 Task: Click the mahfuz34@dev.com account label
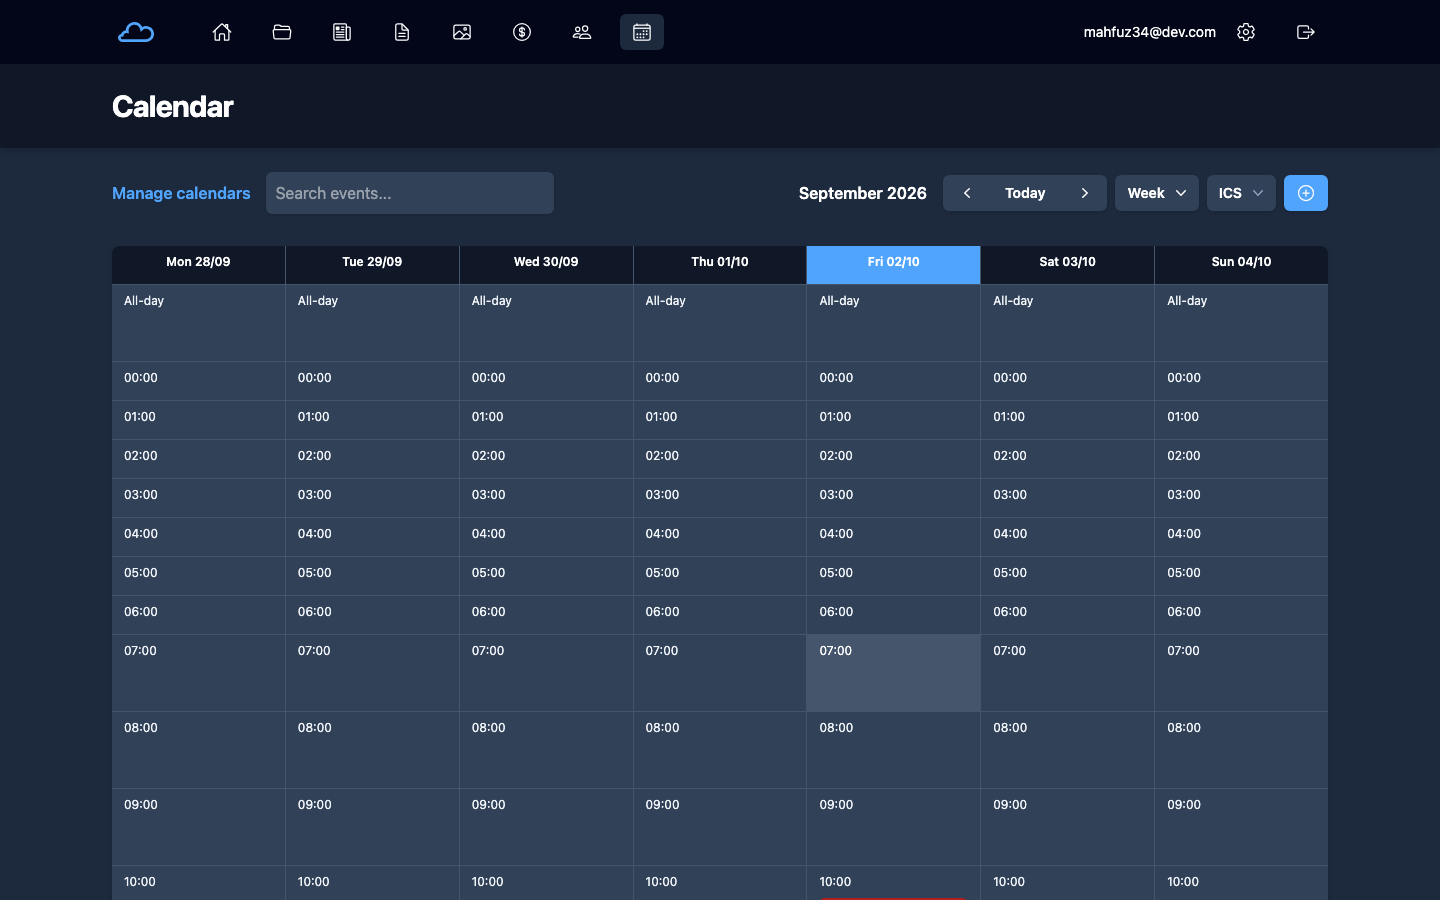click(1150, 32)
